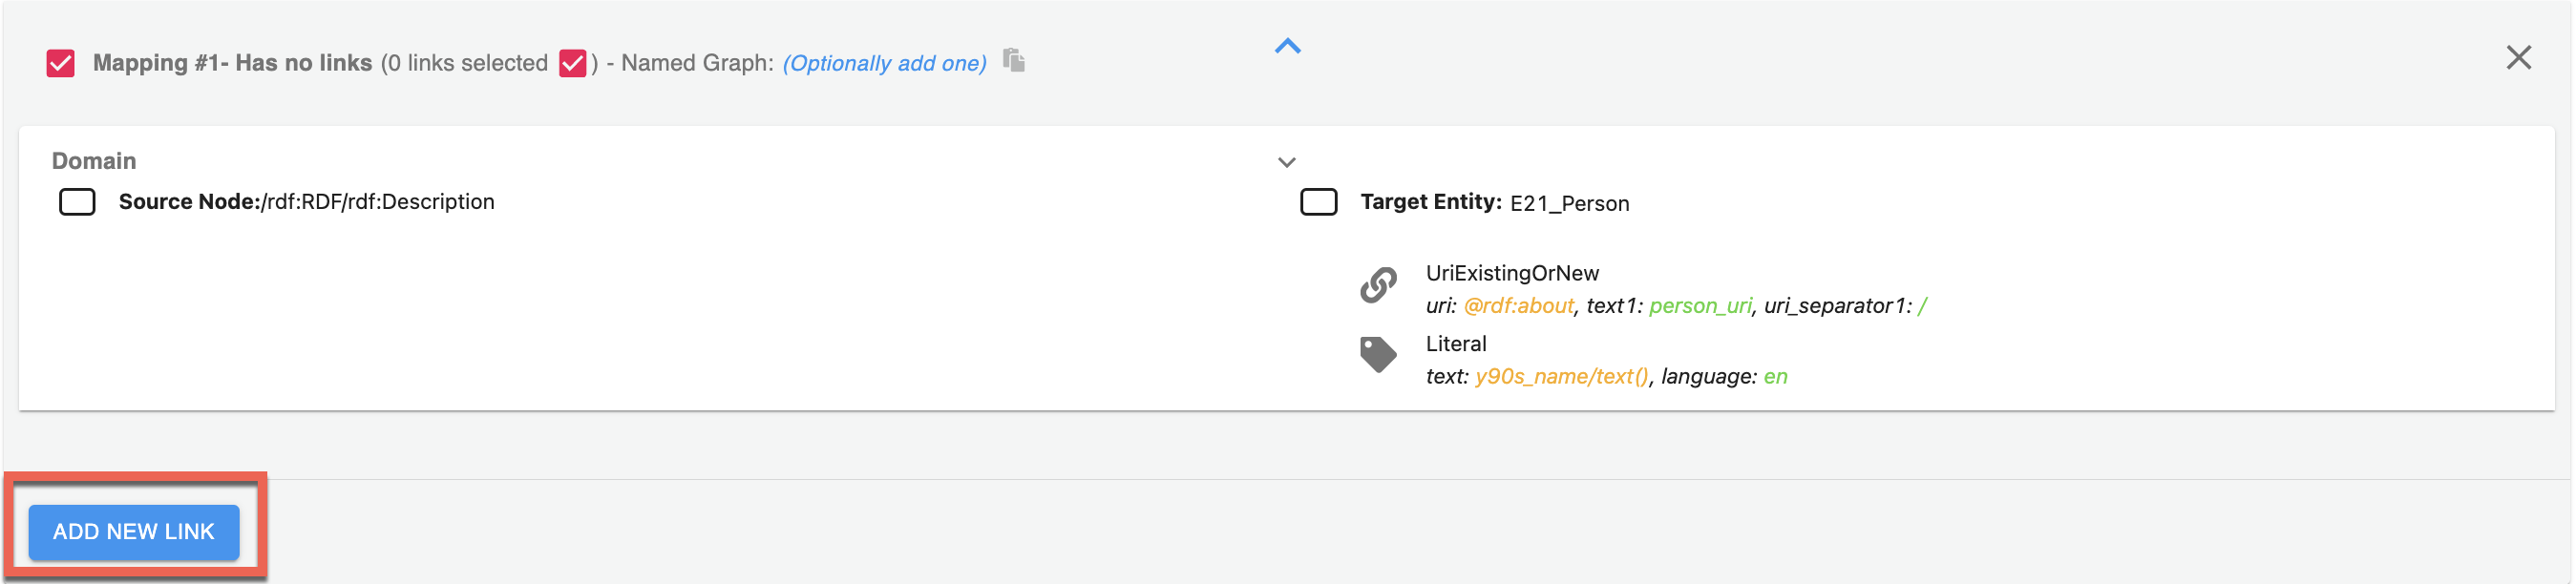
Task: Click the @rdf:about uri value
Action: (1517, 306)
